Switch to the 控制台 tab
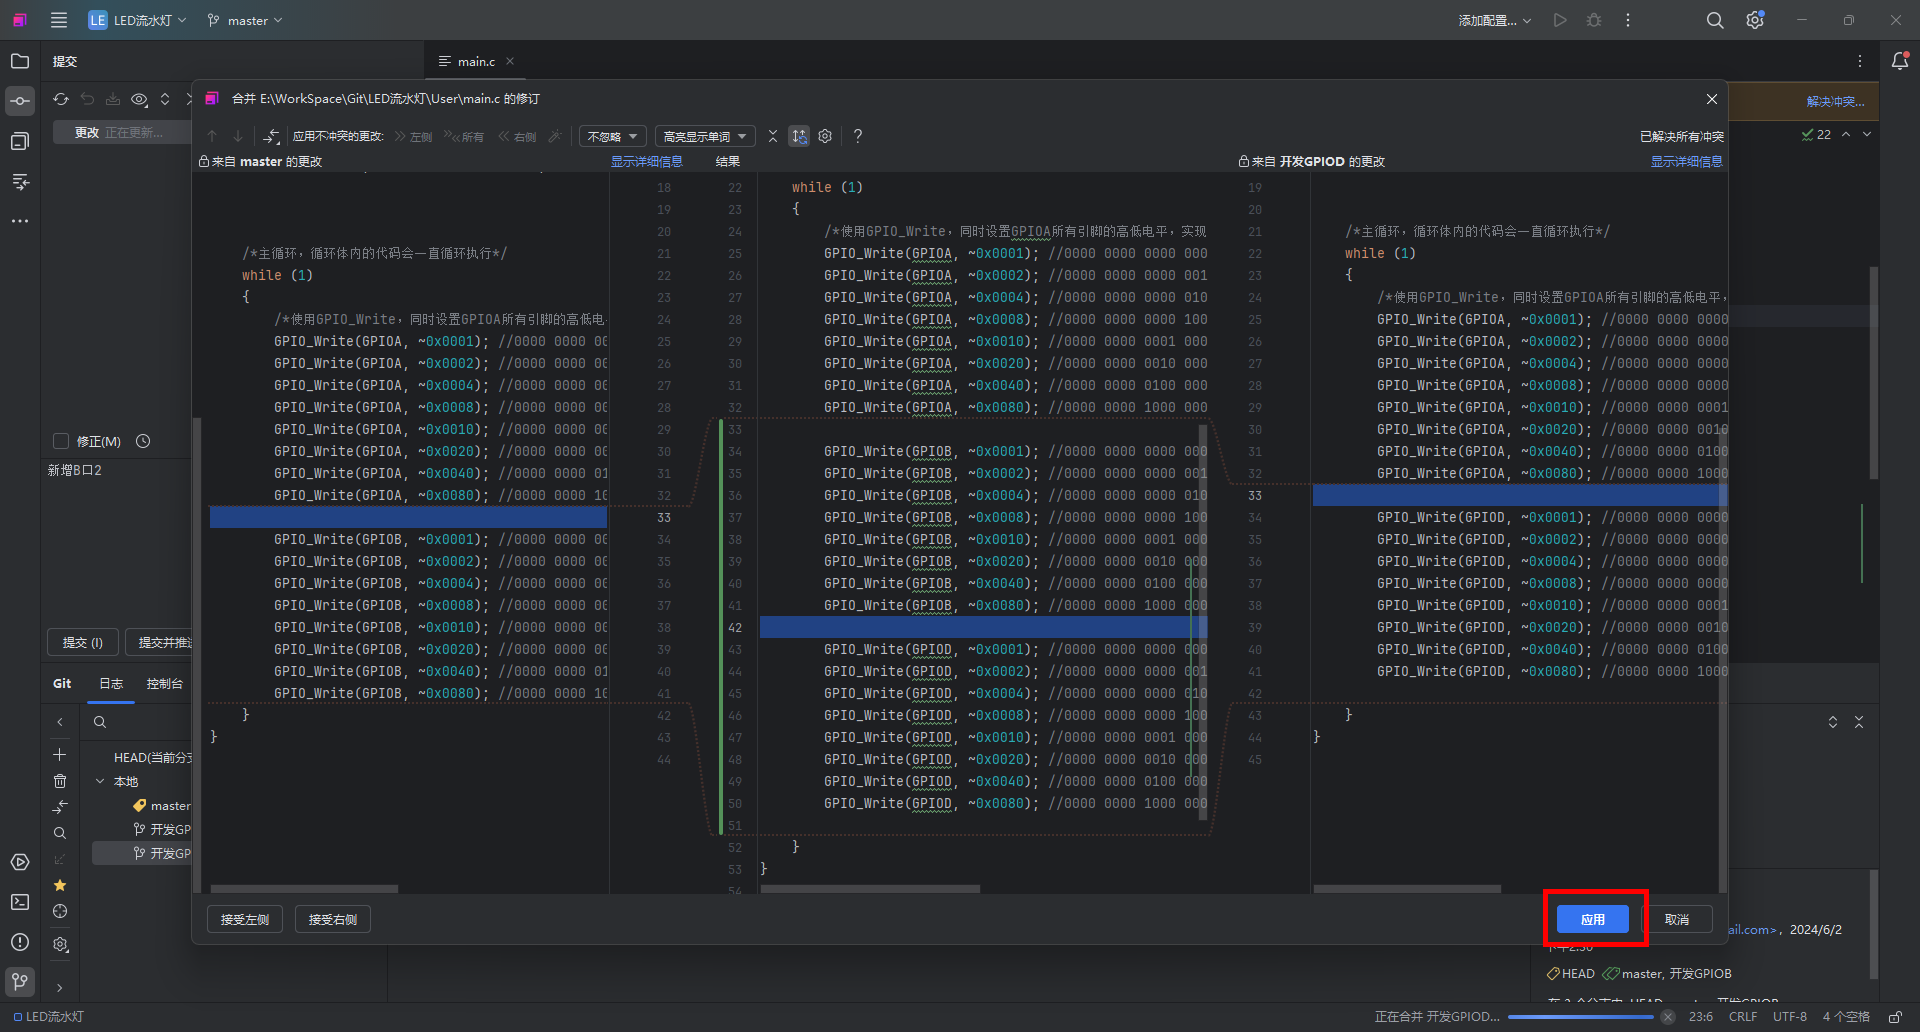Screen dimensions: 1920x1032 [164, 684]
